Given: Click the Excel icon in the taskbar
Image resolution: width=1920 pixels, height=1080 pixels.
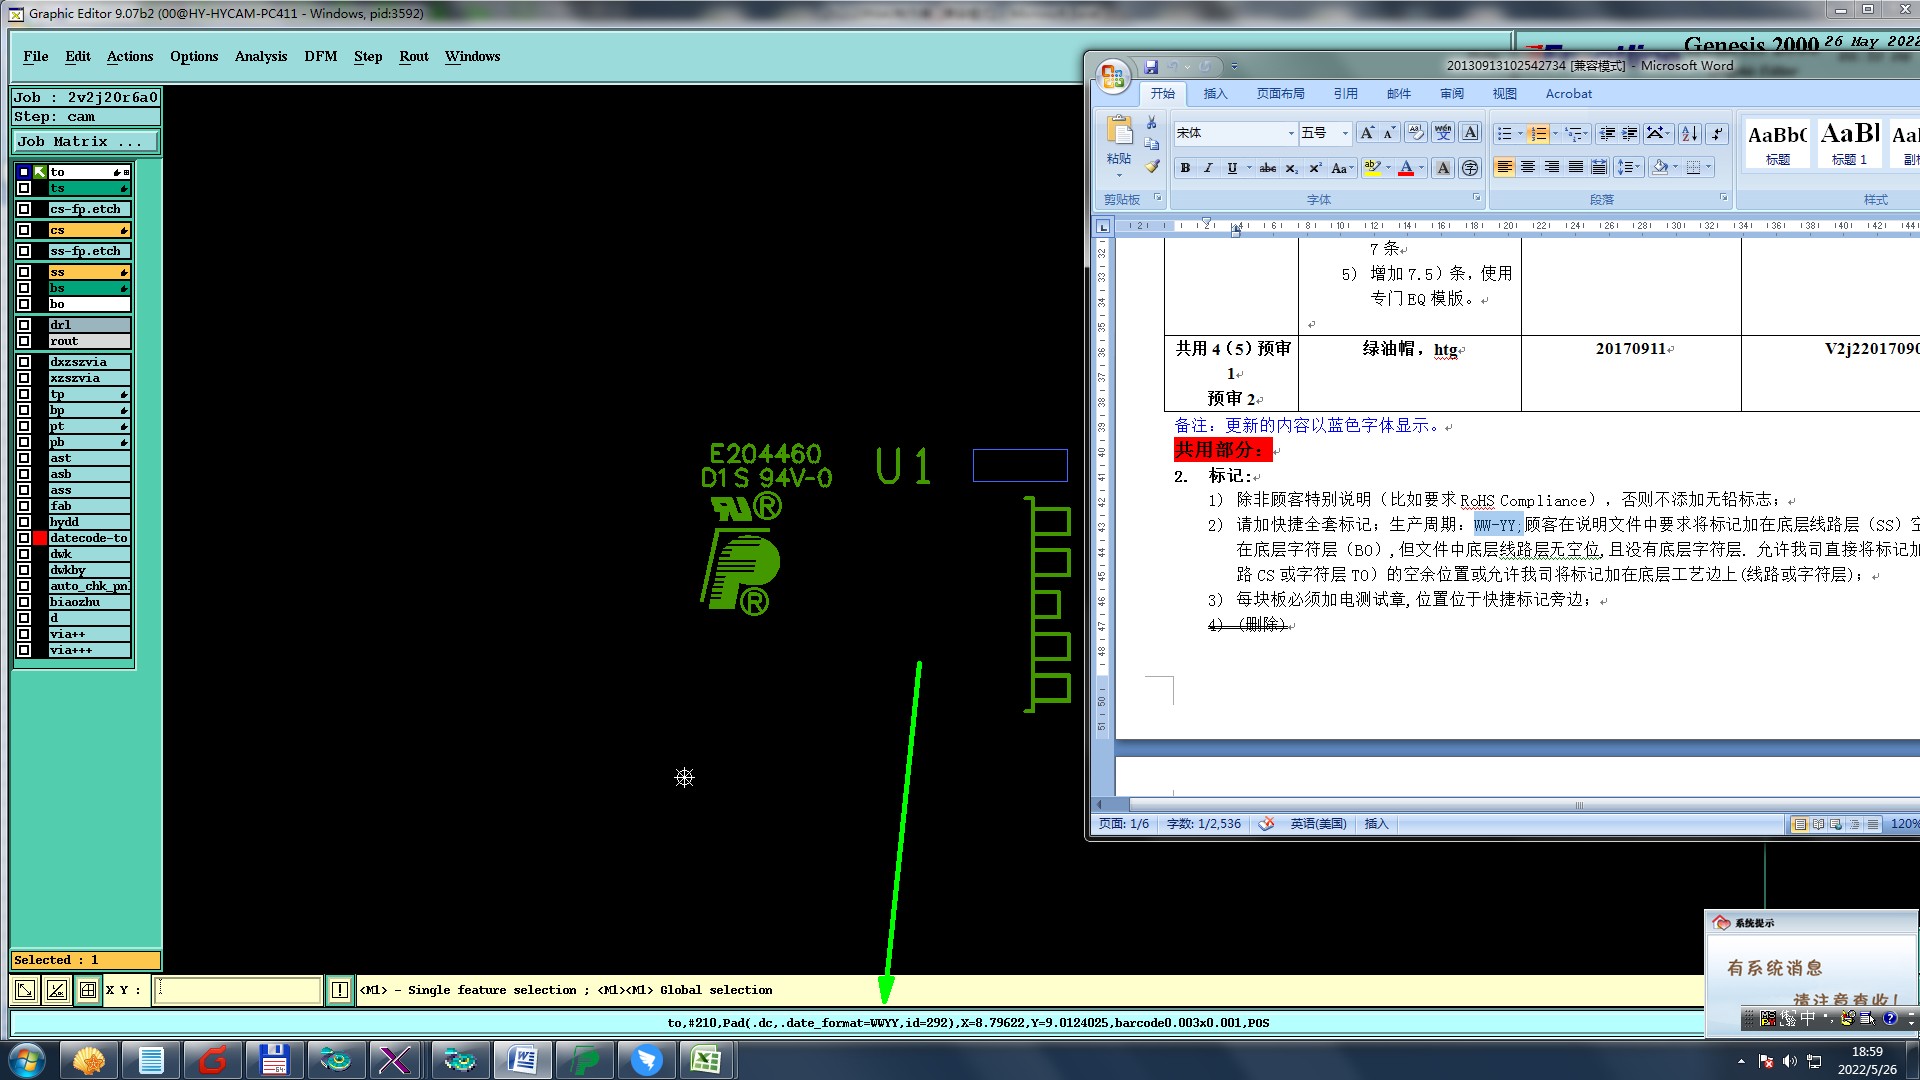Looking at the screenshot, I should [706, 1060].
